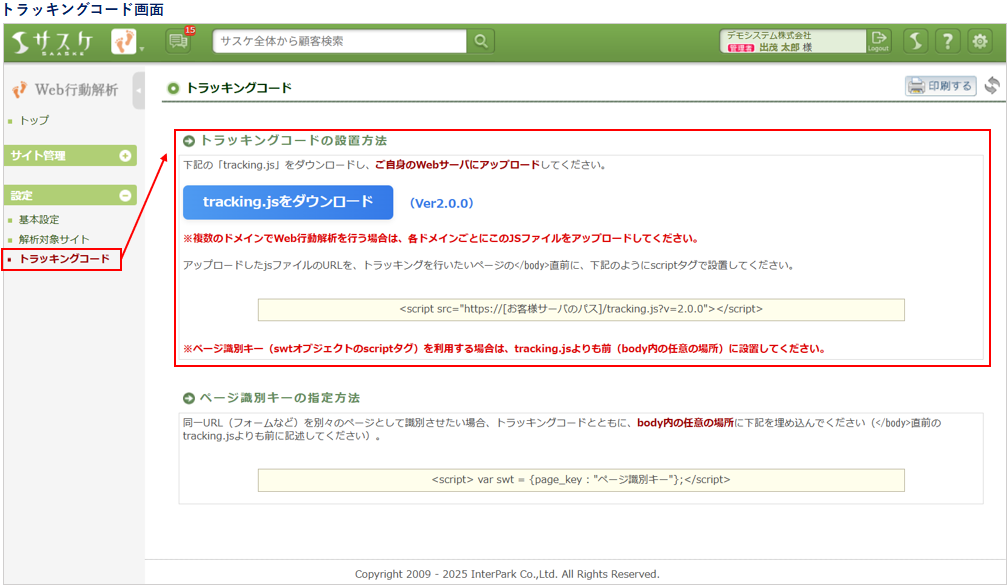
Task: Click the magnifier search button
Action: pos(481,41)
